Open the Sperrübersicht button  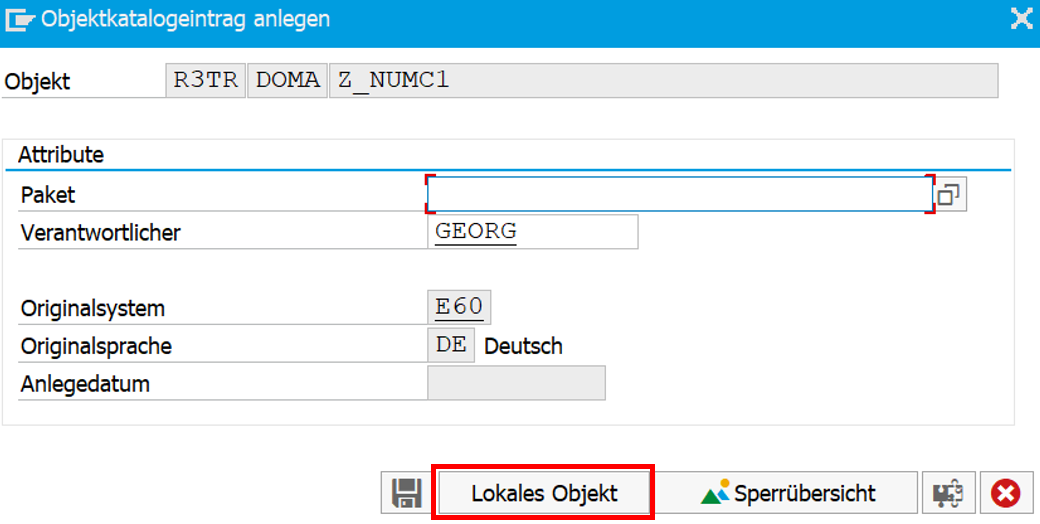(787, 493)
